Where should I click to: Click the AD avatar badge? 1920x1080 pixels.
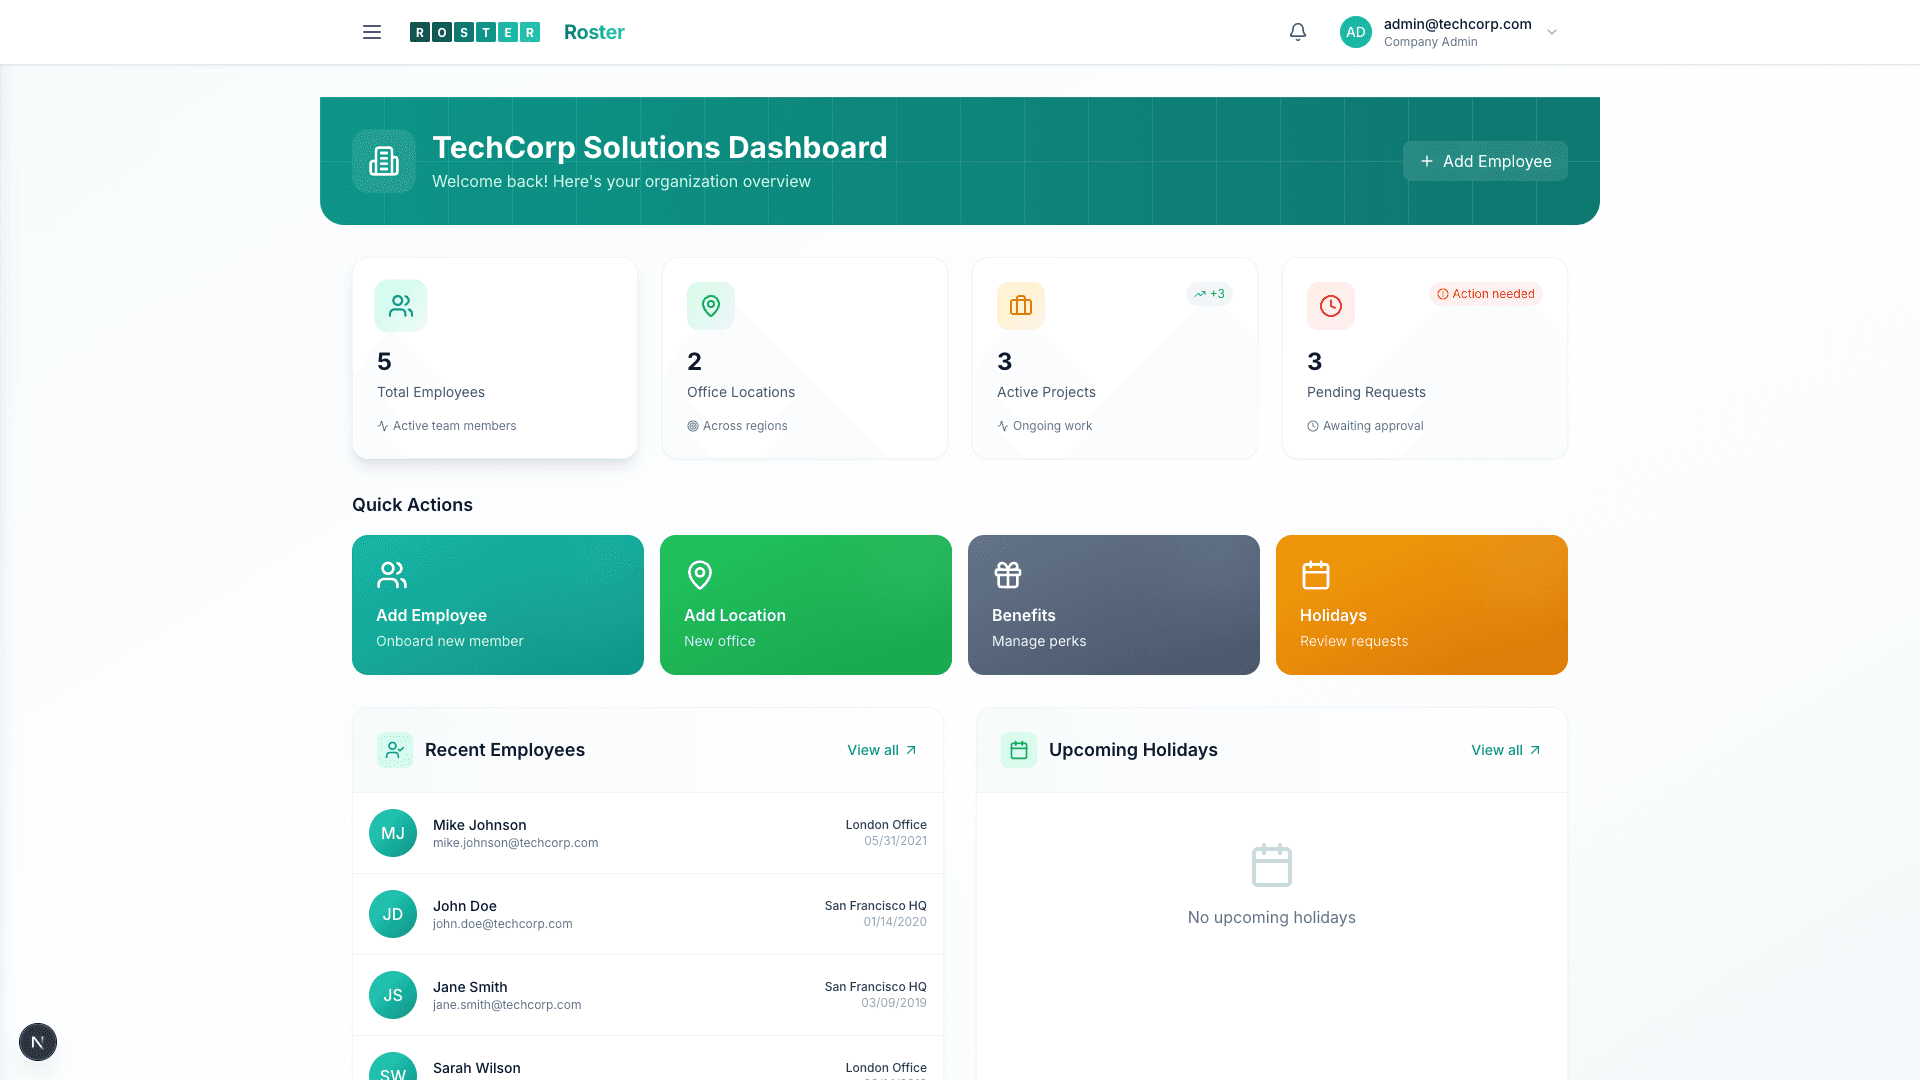pyautogui.click(x=1355, y=32)
